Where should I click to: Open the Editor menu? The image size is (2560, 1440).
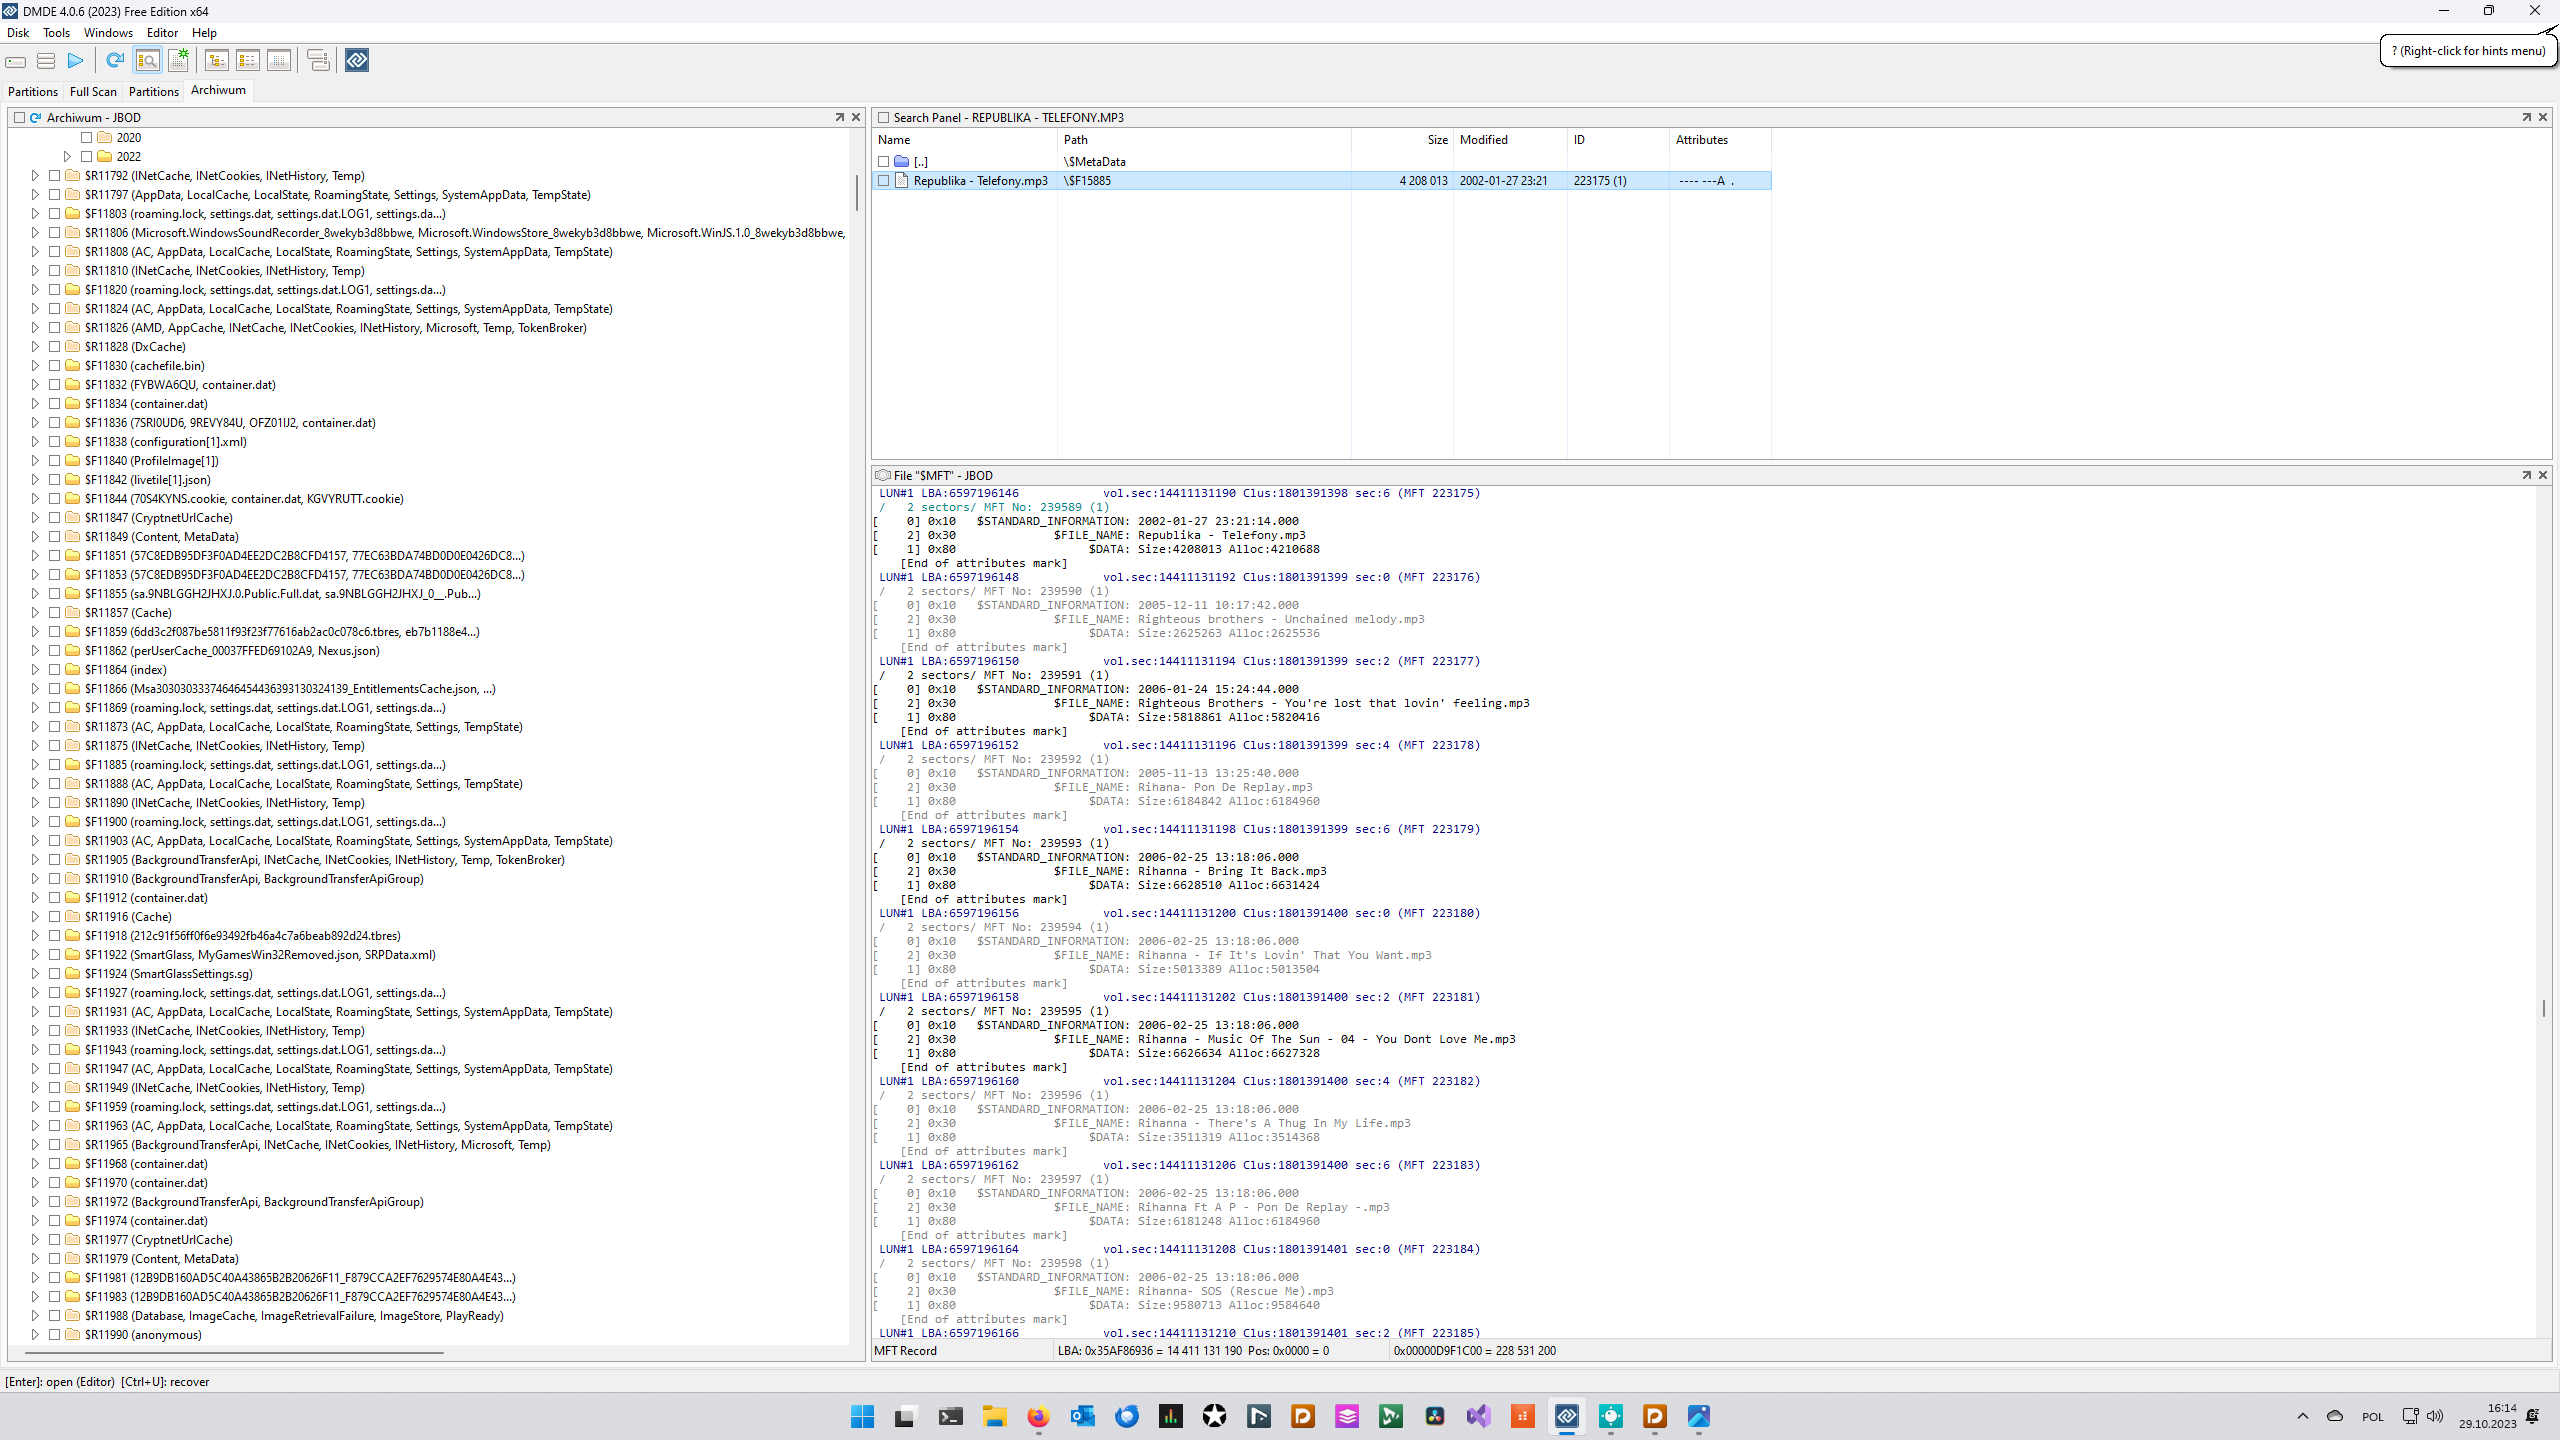coord(162,33)
